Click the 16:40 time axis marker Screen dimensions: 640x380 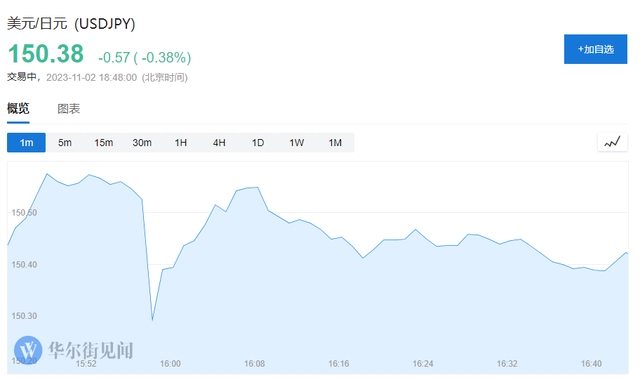[x=591, y=364]
